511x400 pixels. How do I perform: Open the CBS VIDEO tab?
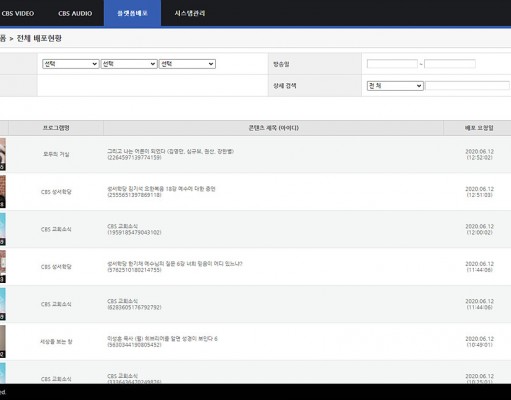[x=18, y=13]
